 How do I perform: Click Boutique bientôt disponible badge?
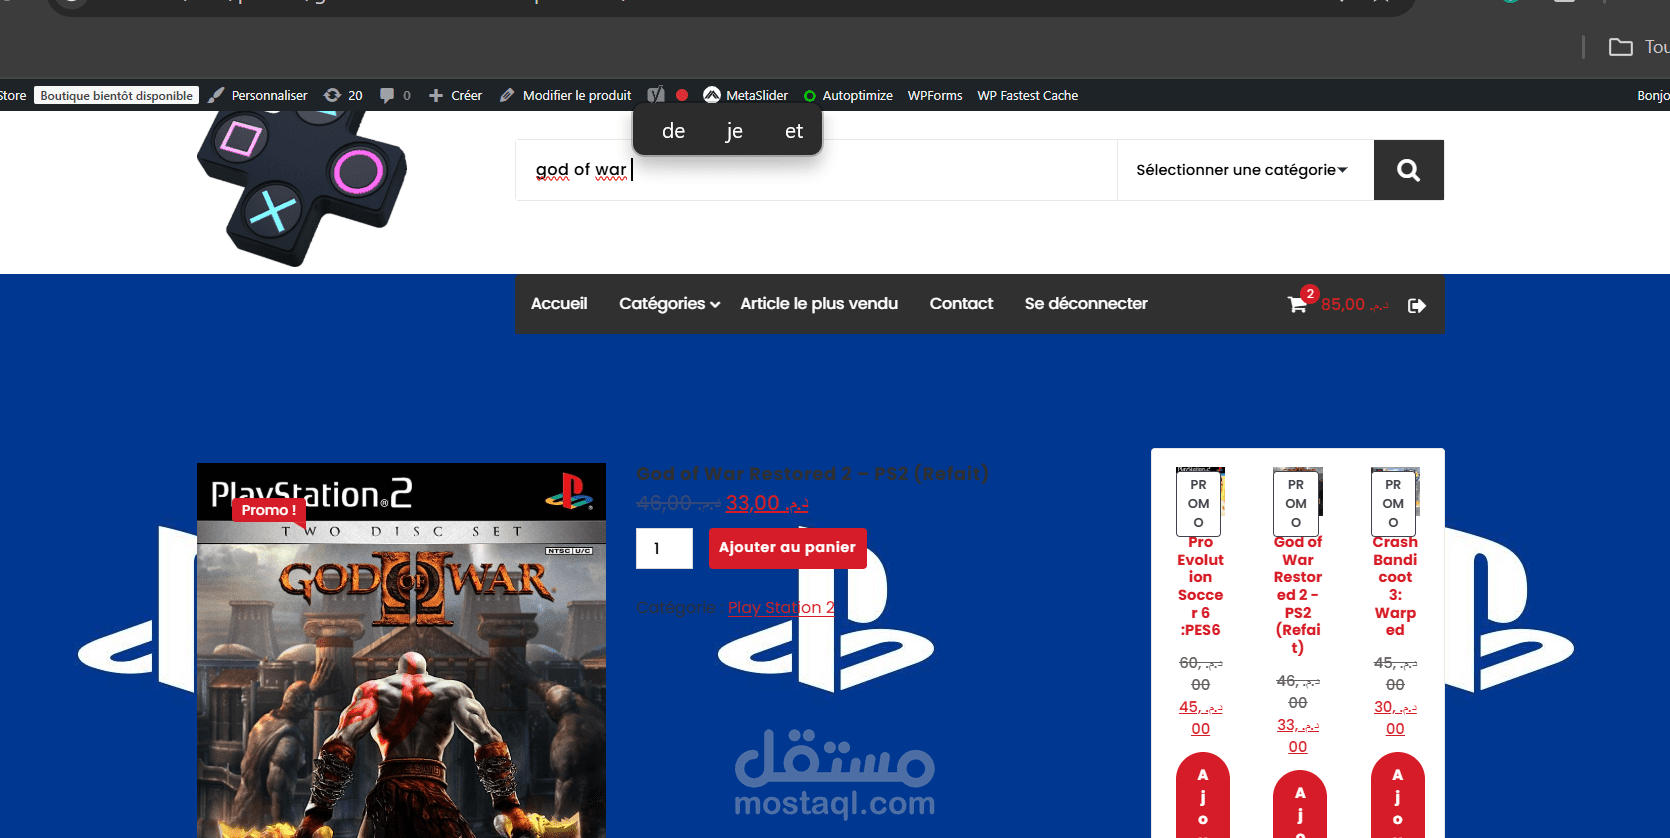click(x=116, y=95)
